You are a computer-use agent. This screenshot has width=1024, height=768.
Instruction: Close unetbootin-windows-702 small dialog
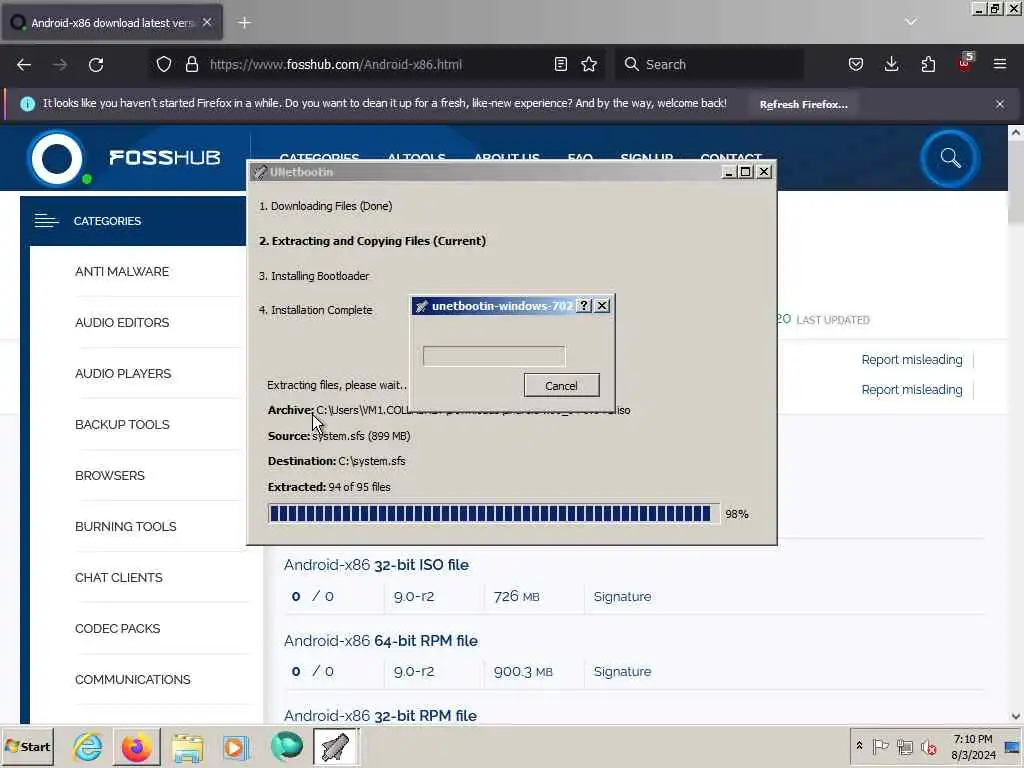point(602,306)
